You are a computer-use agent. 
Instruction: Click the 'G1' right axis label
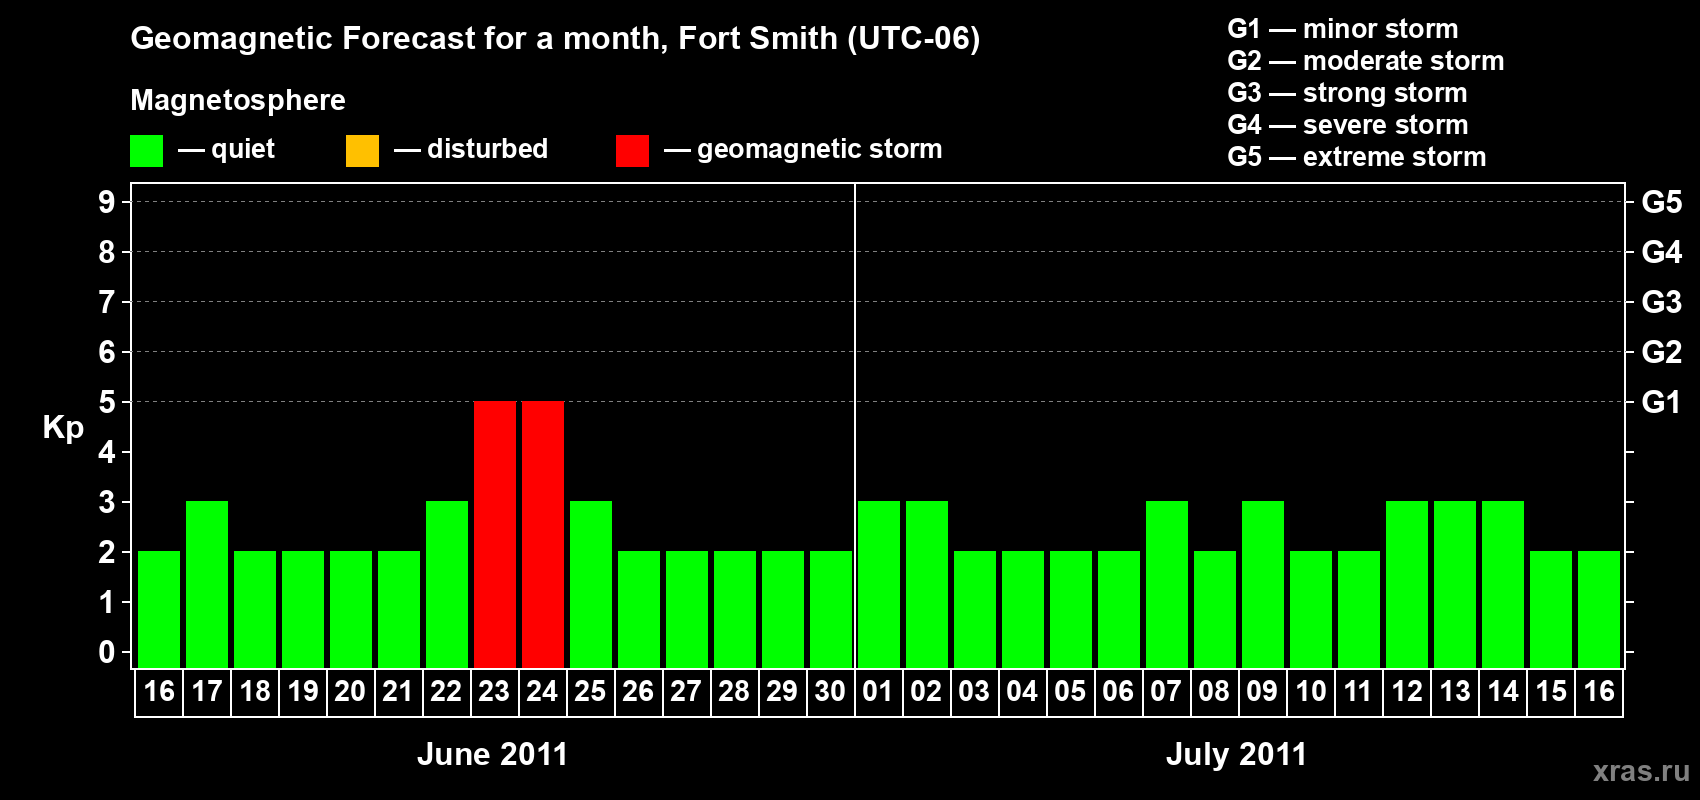point(1661,402)
